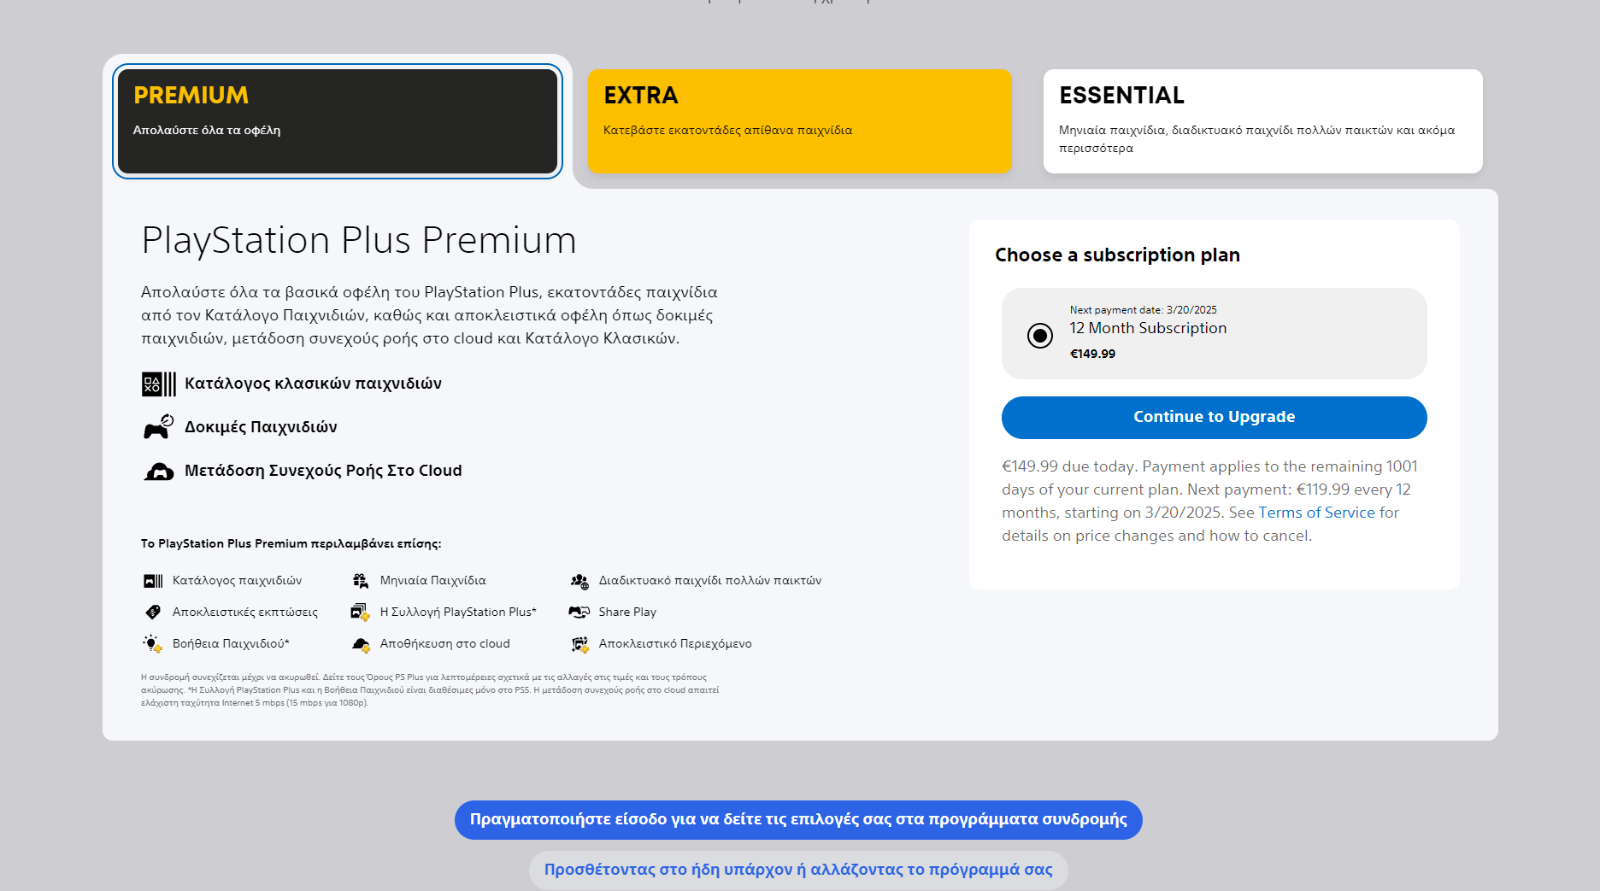Viewport: 1600px width, 891px height.
Task: Click the online multiplayer icon
Action: 579,581
